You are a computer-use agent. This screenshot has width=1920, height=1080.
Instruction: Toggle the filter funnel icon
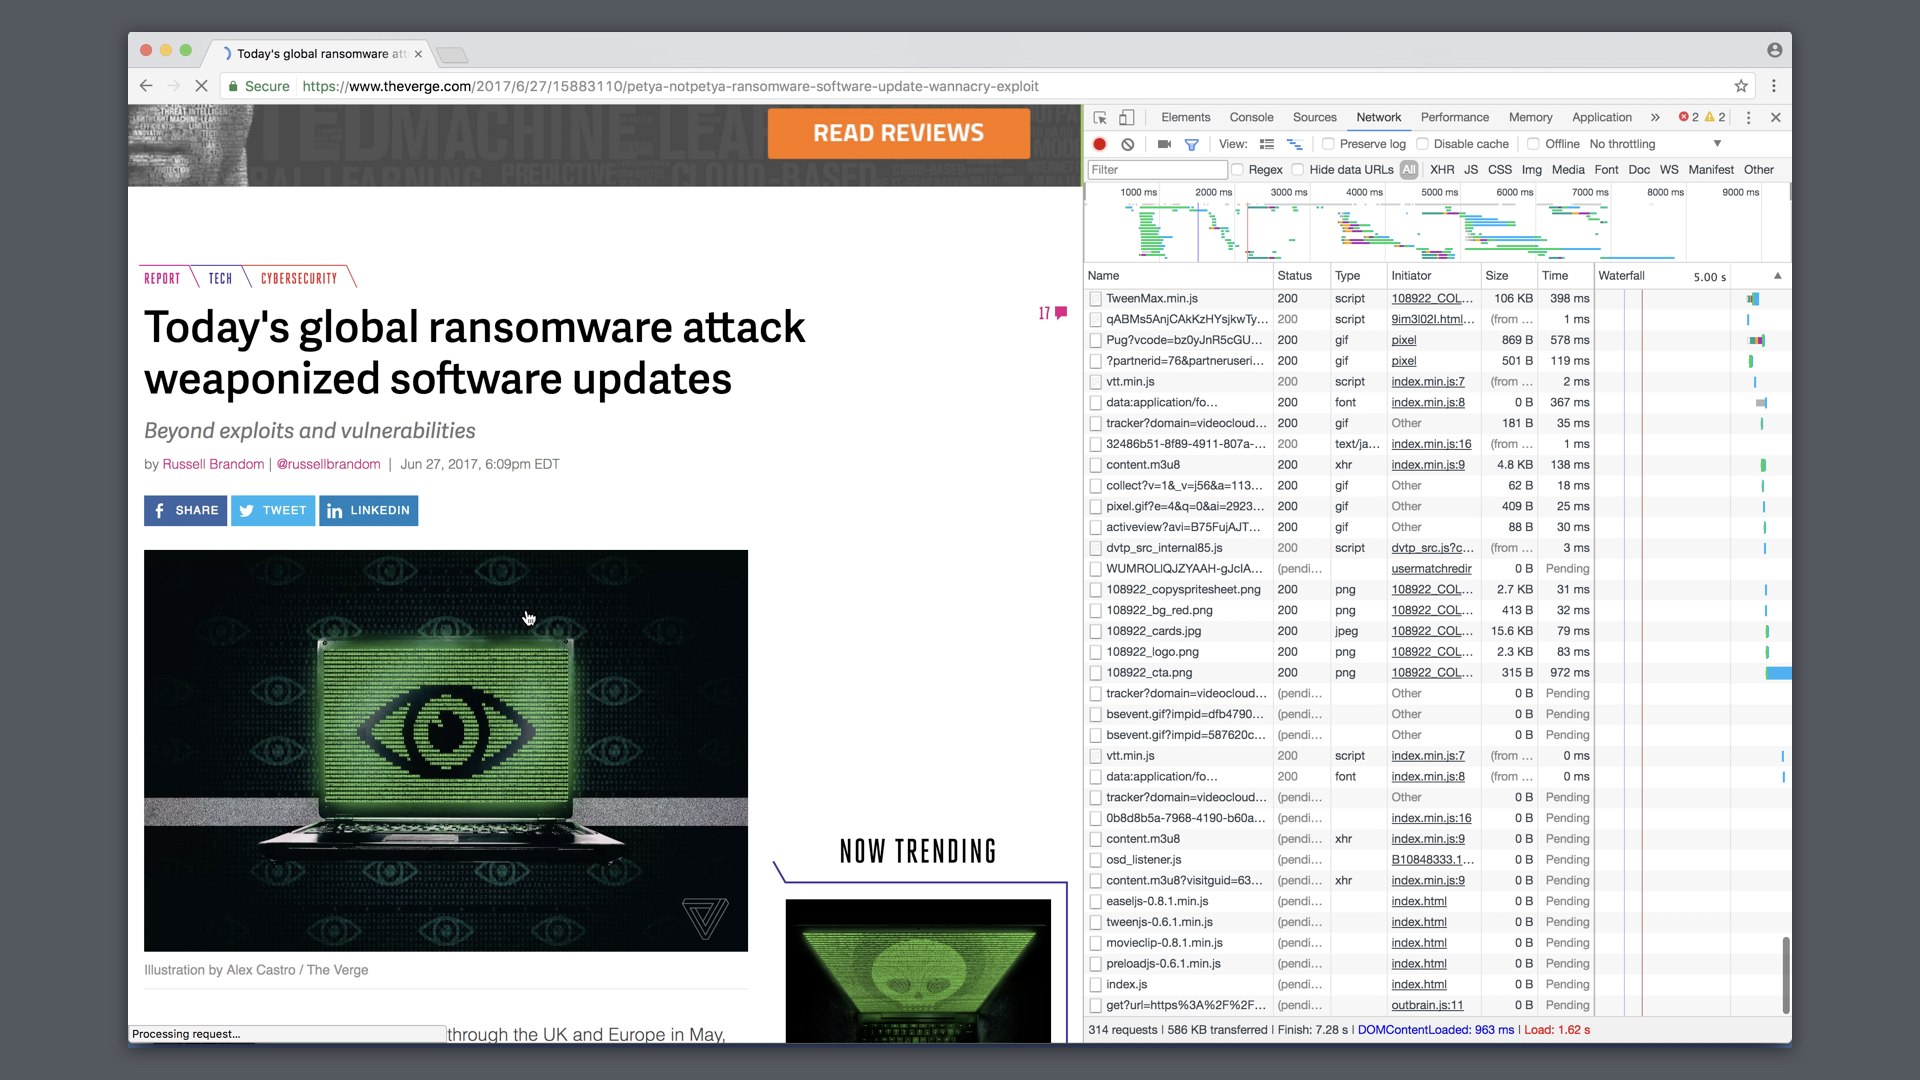click(1192, 144)
